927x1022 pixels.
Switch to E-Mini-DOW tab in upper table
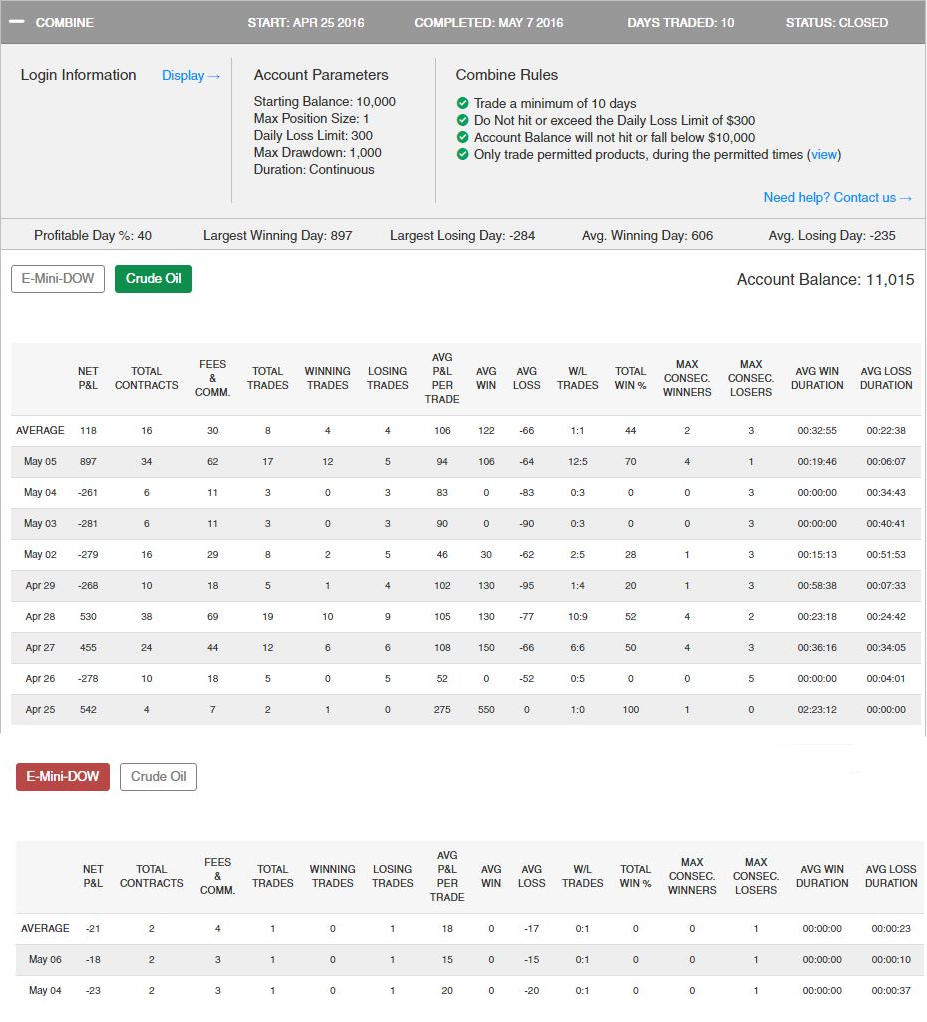click(x=58, y=278)
